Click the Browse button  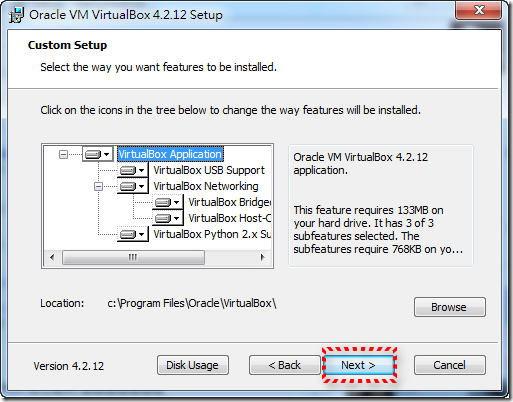coord(450,307)
